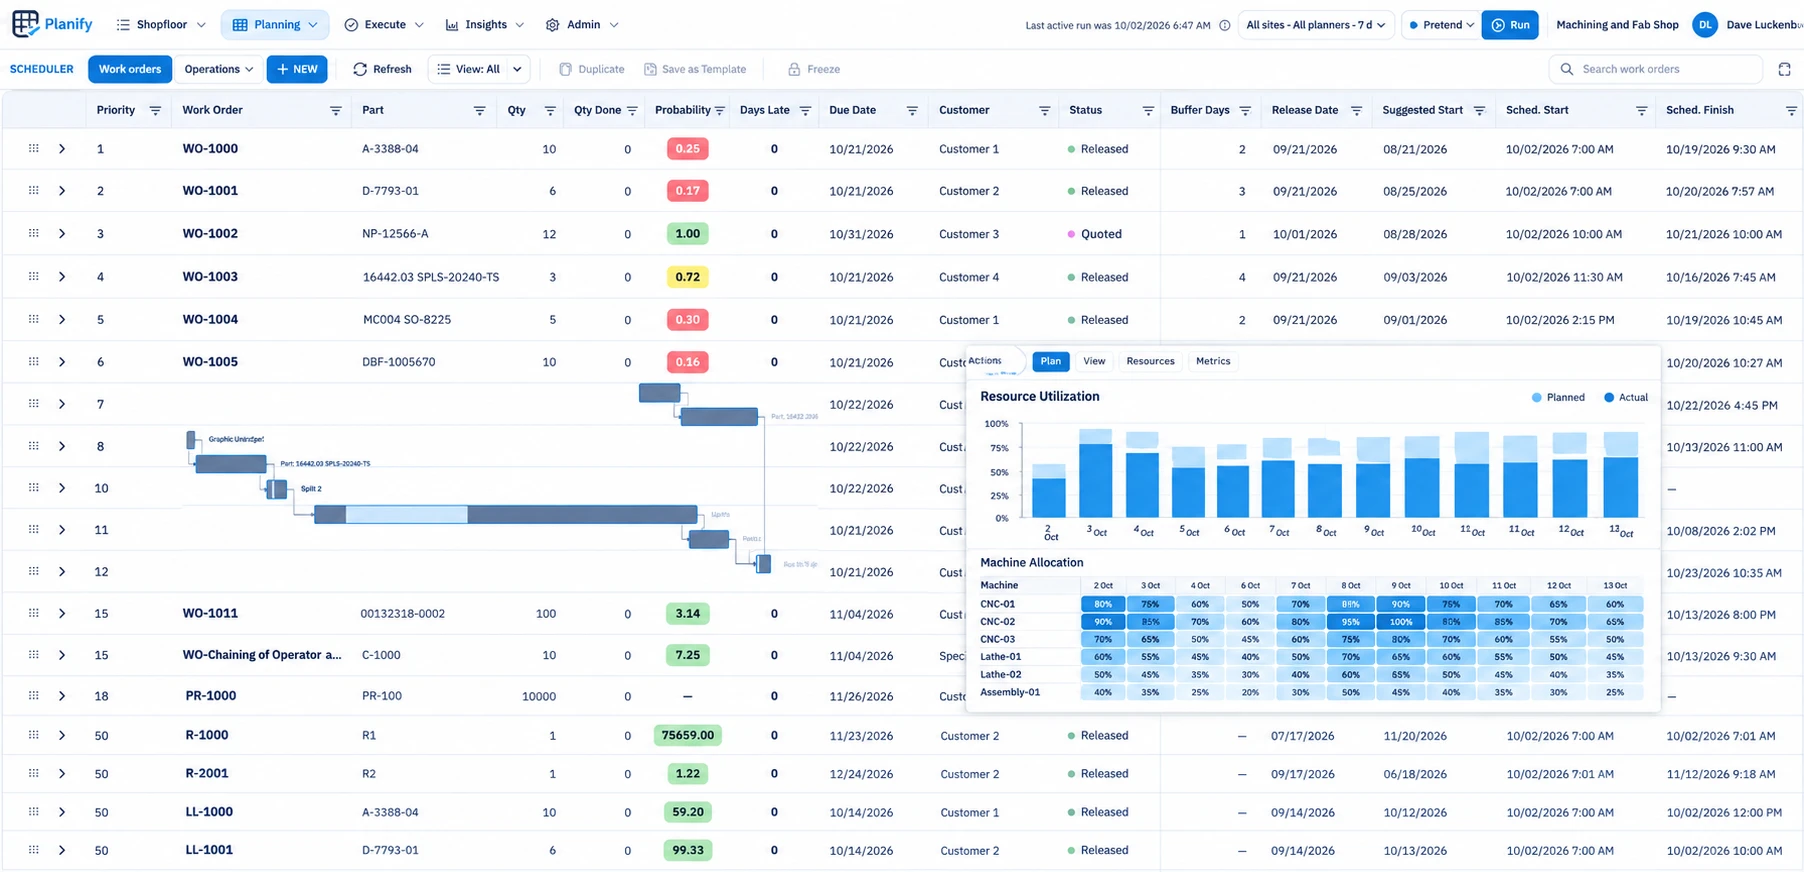
Task: Open the Status column filter icon
Action: (x=1148, y=110)
